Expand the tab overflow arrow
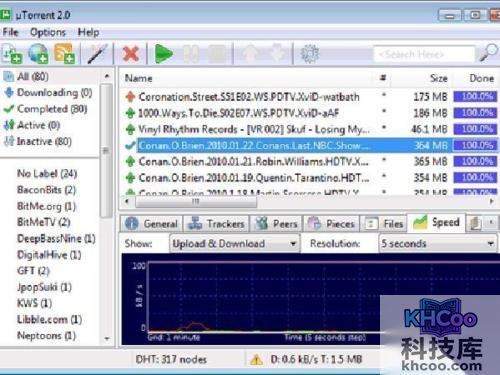Viewport: 500px width, 375px height. pos(491,223)
